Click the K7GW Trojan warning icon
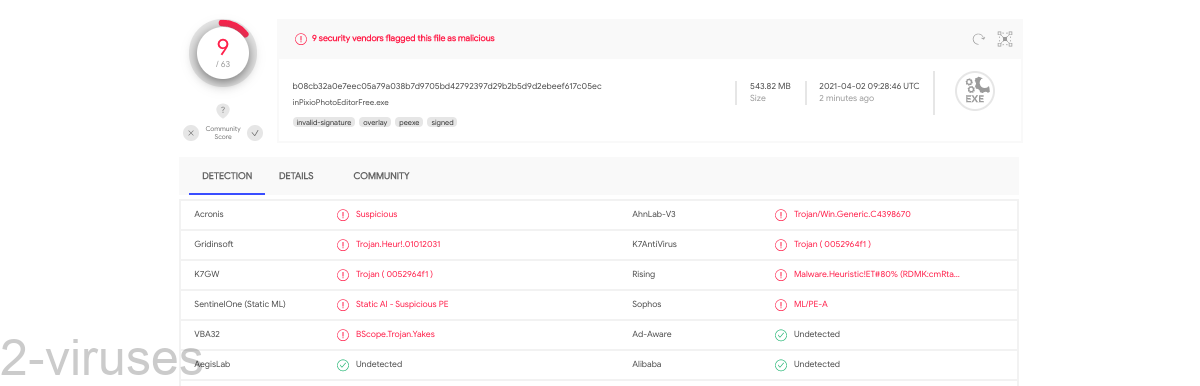 coord(343,274)
